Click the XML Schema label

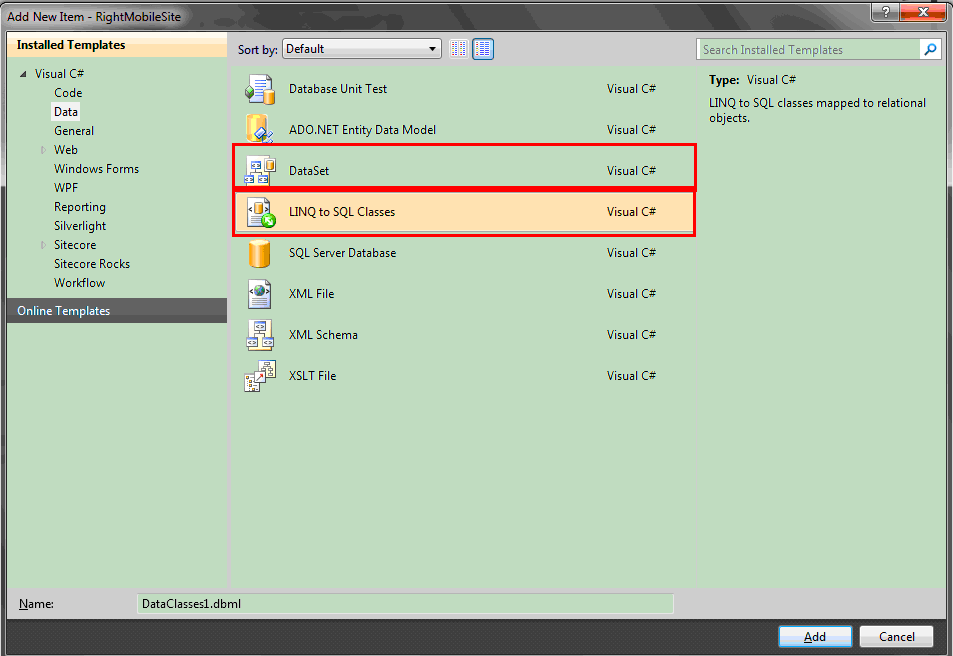point(323,335)
